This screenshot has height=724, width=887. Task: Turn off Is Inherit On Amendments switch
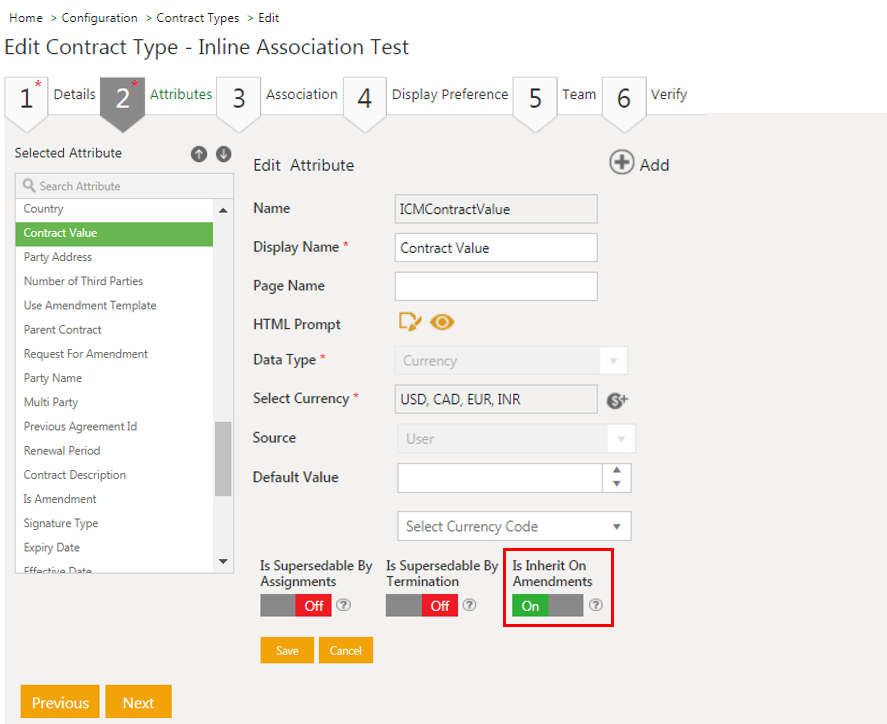point(547,605)
